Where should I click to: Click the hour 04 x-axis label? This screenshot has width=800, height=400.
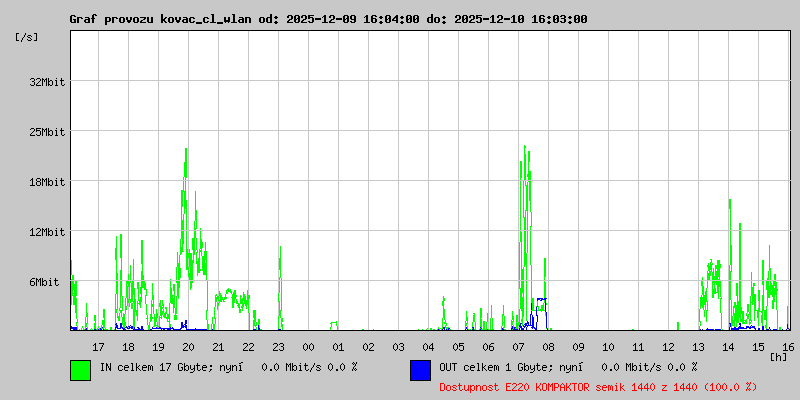pos(428,346)
